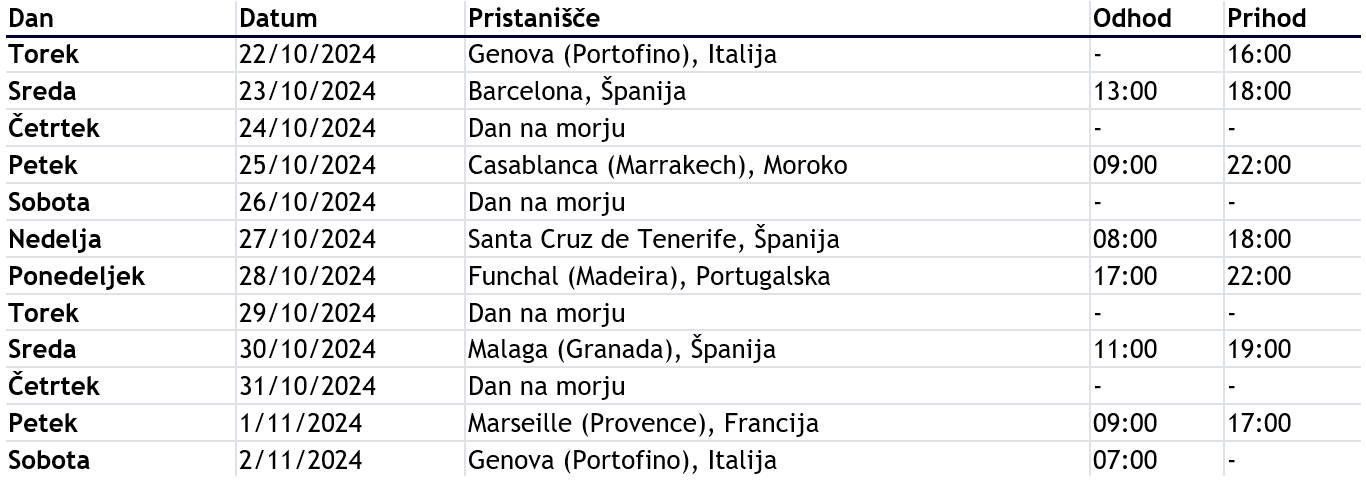Select the Barcelona, Španija cell
1366x485 pixels.
pyautogui.click(x=577, y=91)
